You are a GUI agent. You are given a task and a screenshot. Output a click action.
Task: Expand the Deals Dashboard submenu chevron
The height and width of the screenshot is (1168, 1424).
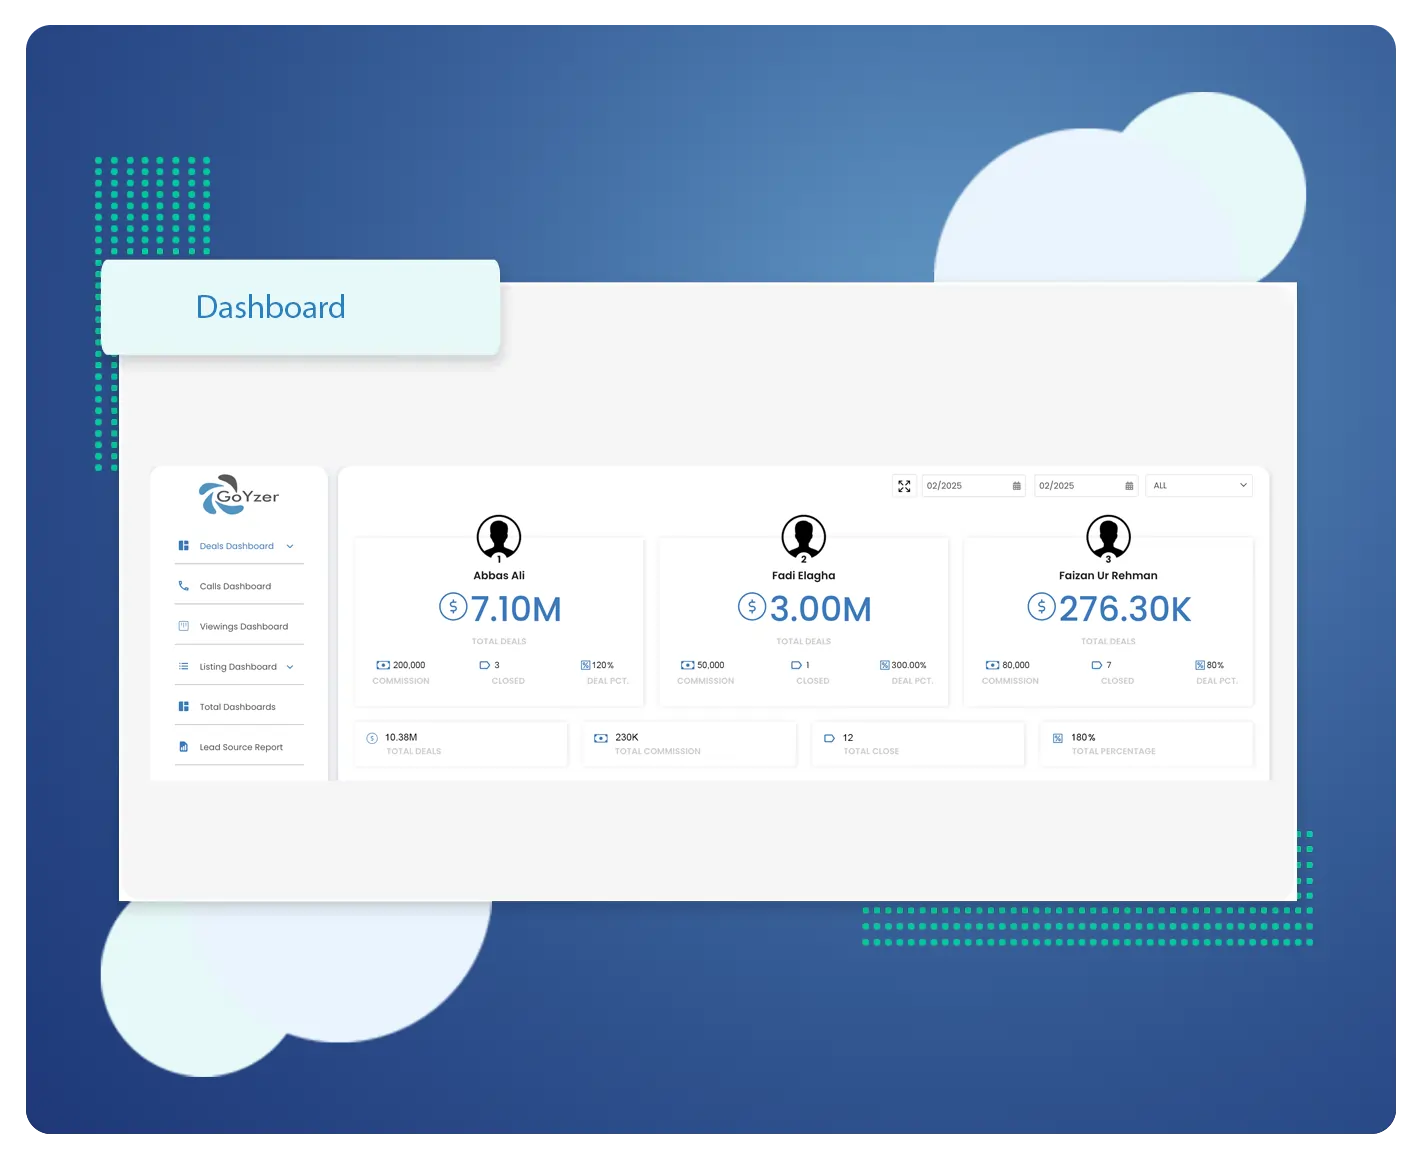point(290,546)
